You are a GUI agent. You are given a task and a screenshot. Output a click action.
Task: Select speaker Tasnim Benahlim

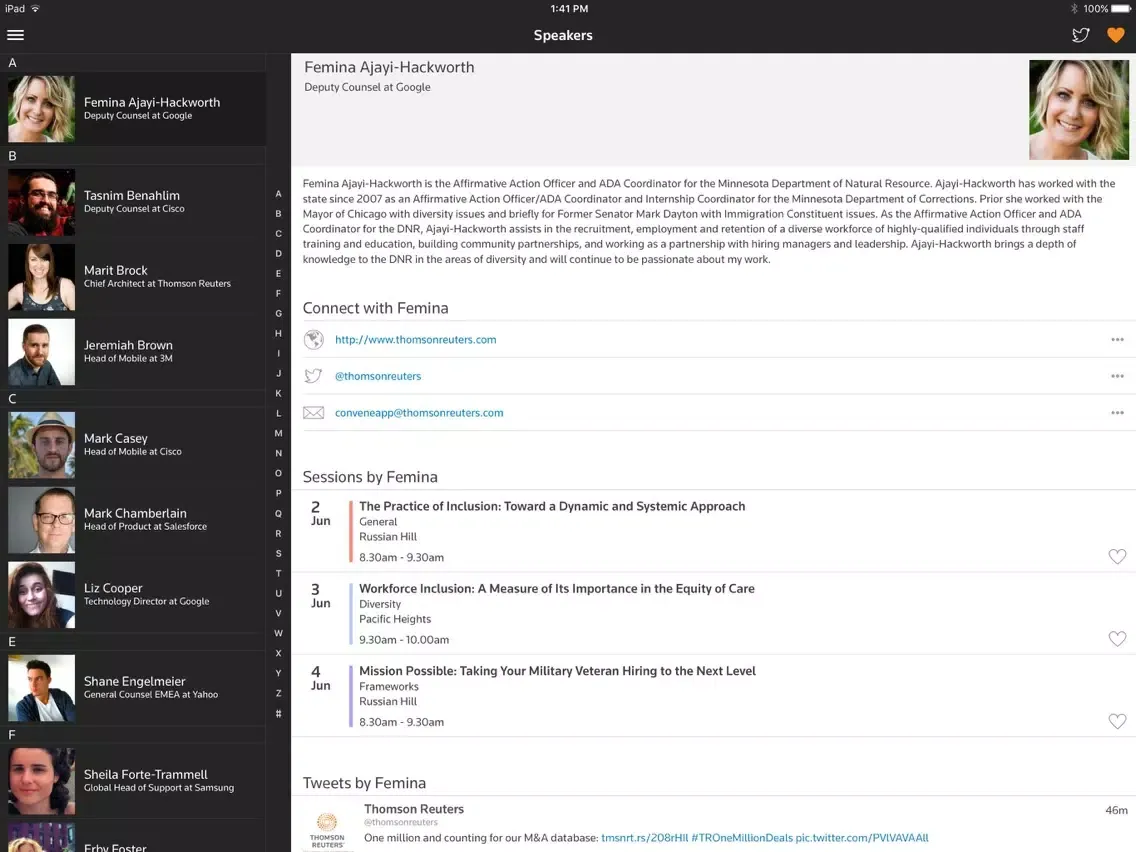click(x=133, y=202)
